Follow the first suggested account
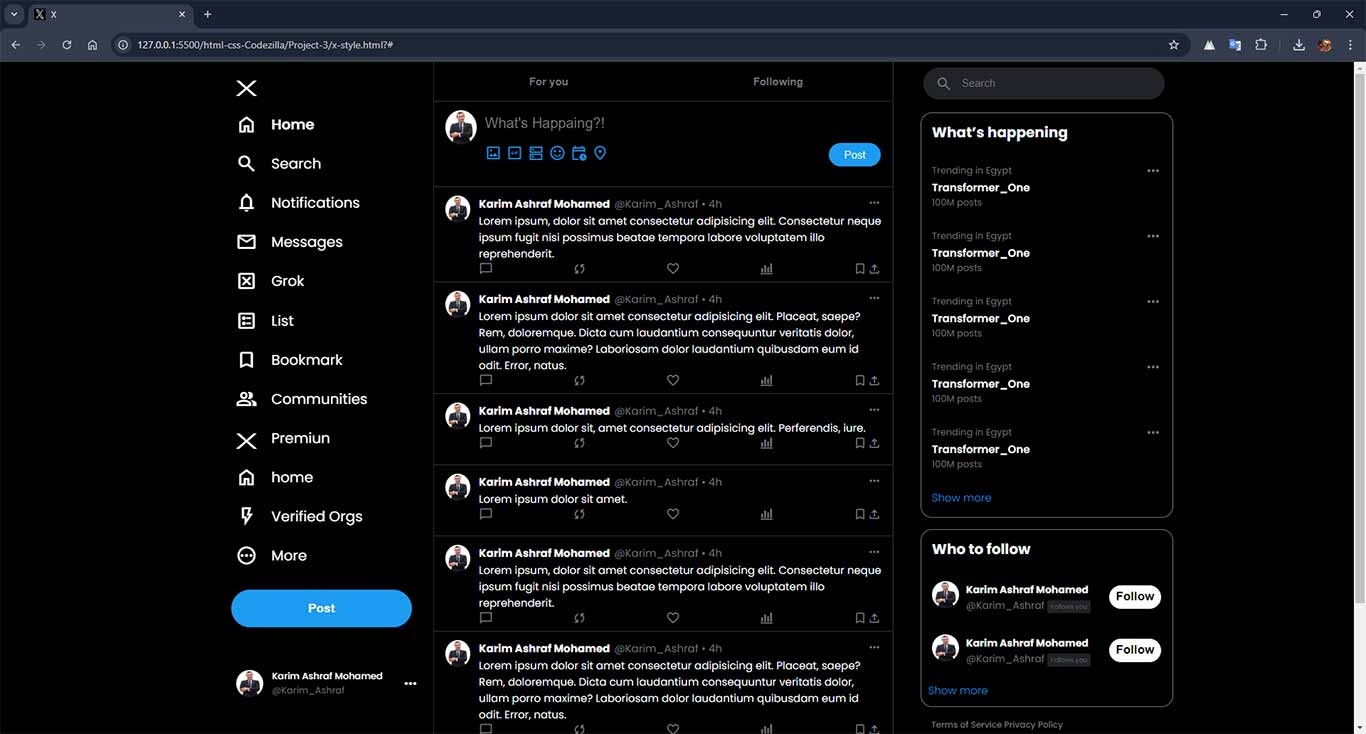This screenshot has width=1366, height=734. 1134,597
